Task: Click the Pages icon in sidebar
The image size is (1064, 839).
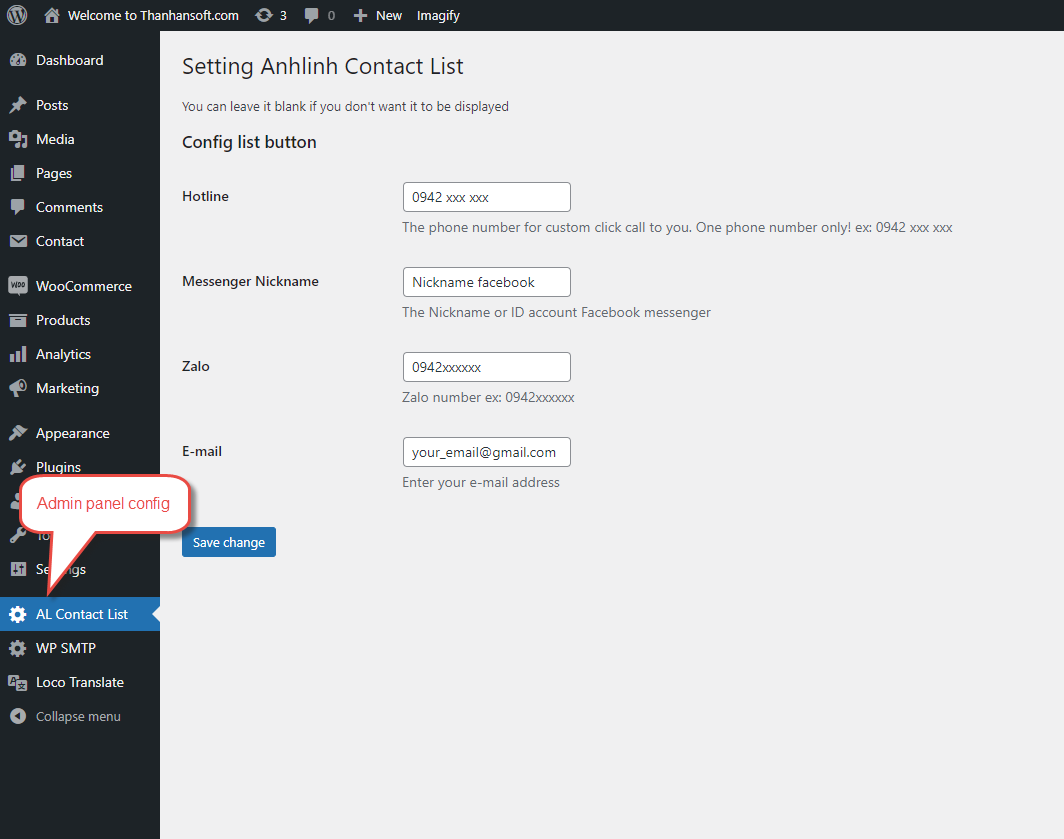Action: pos(18,173)
